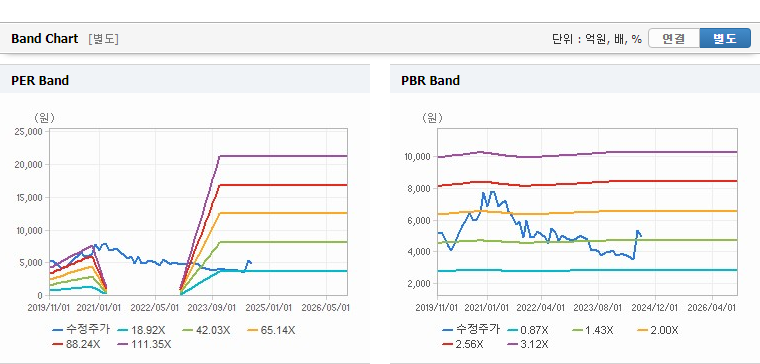Click the PBR Band title
Screen dimensions: 760x364
pos(430,80)
